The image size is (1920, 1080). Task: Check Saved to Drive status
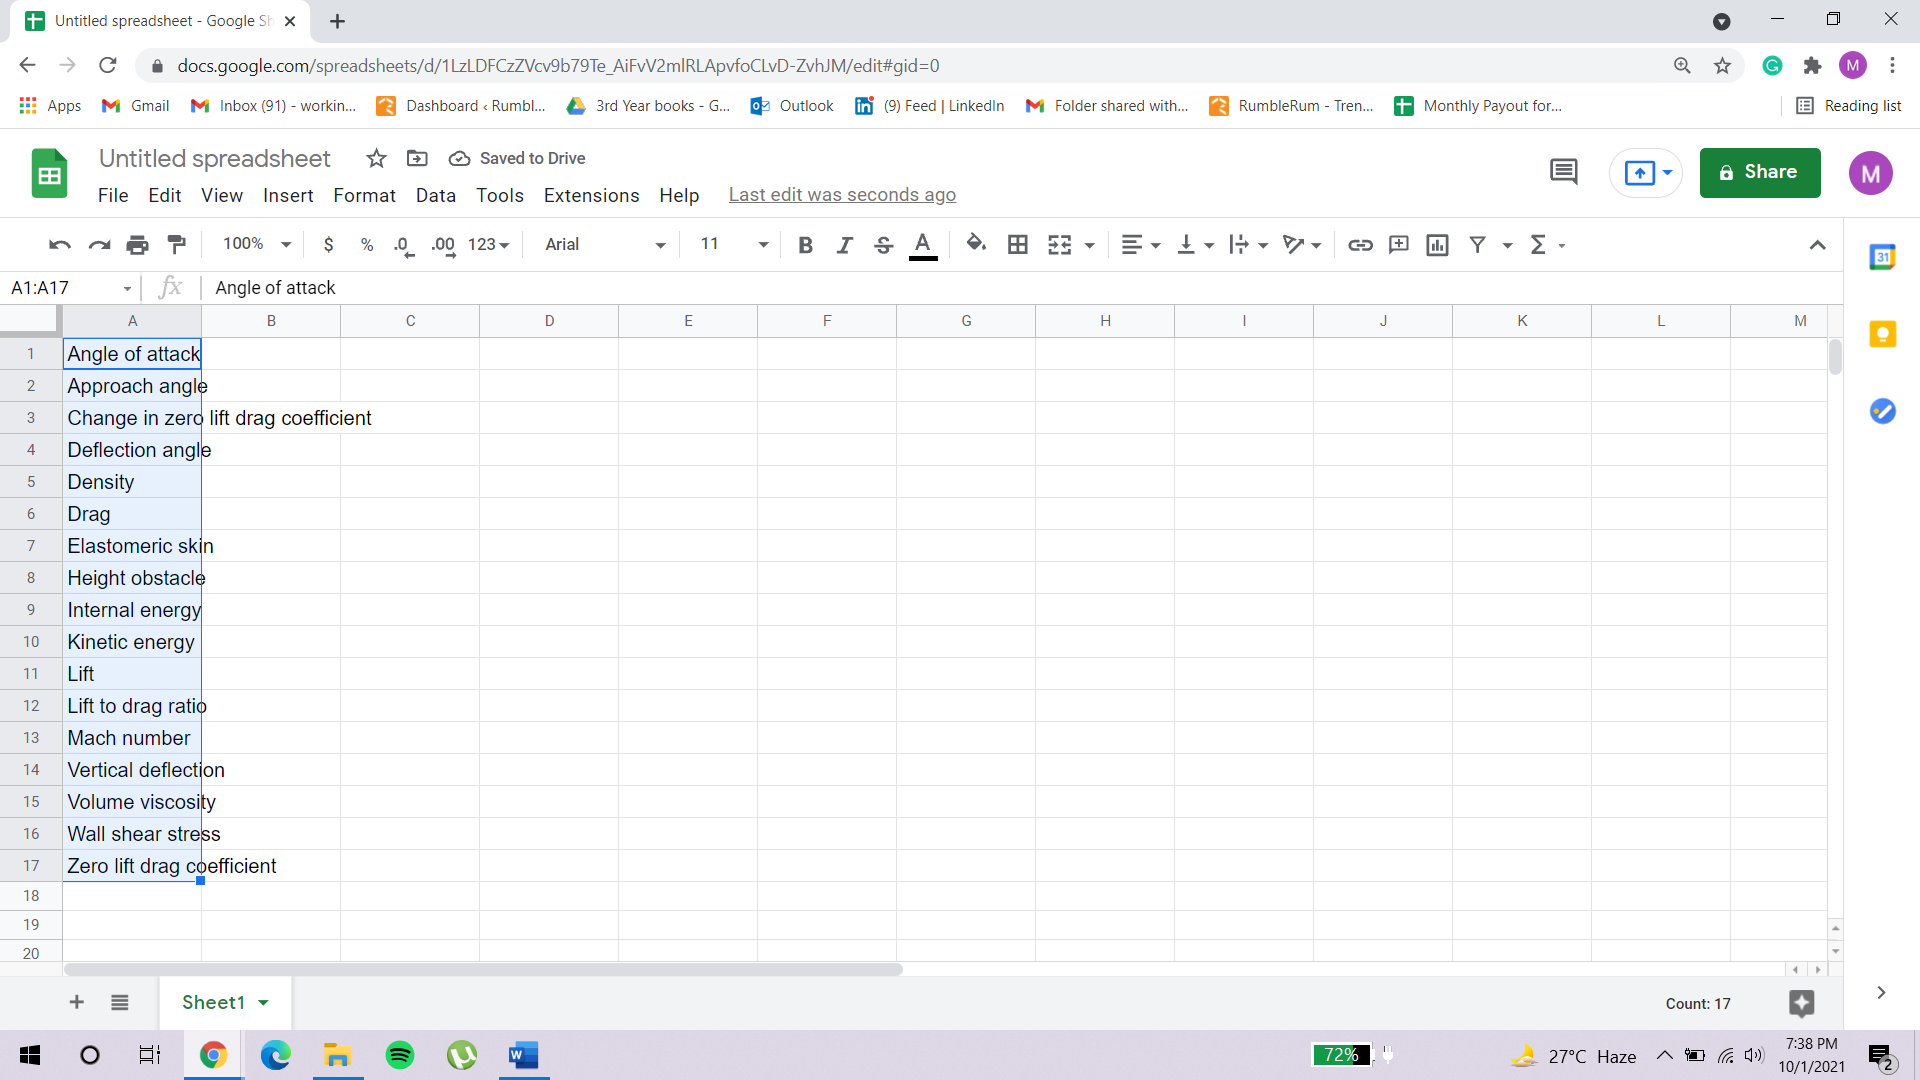[517, 158]
